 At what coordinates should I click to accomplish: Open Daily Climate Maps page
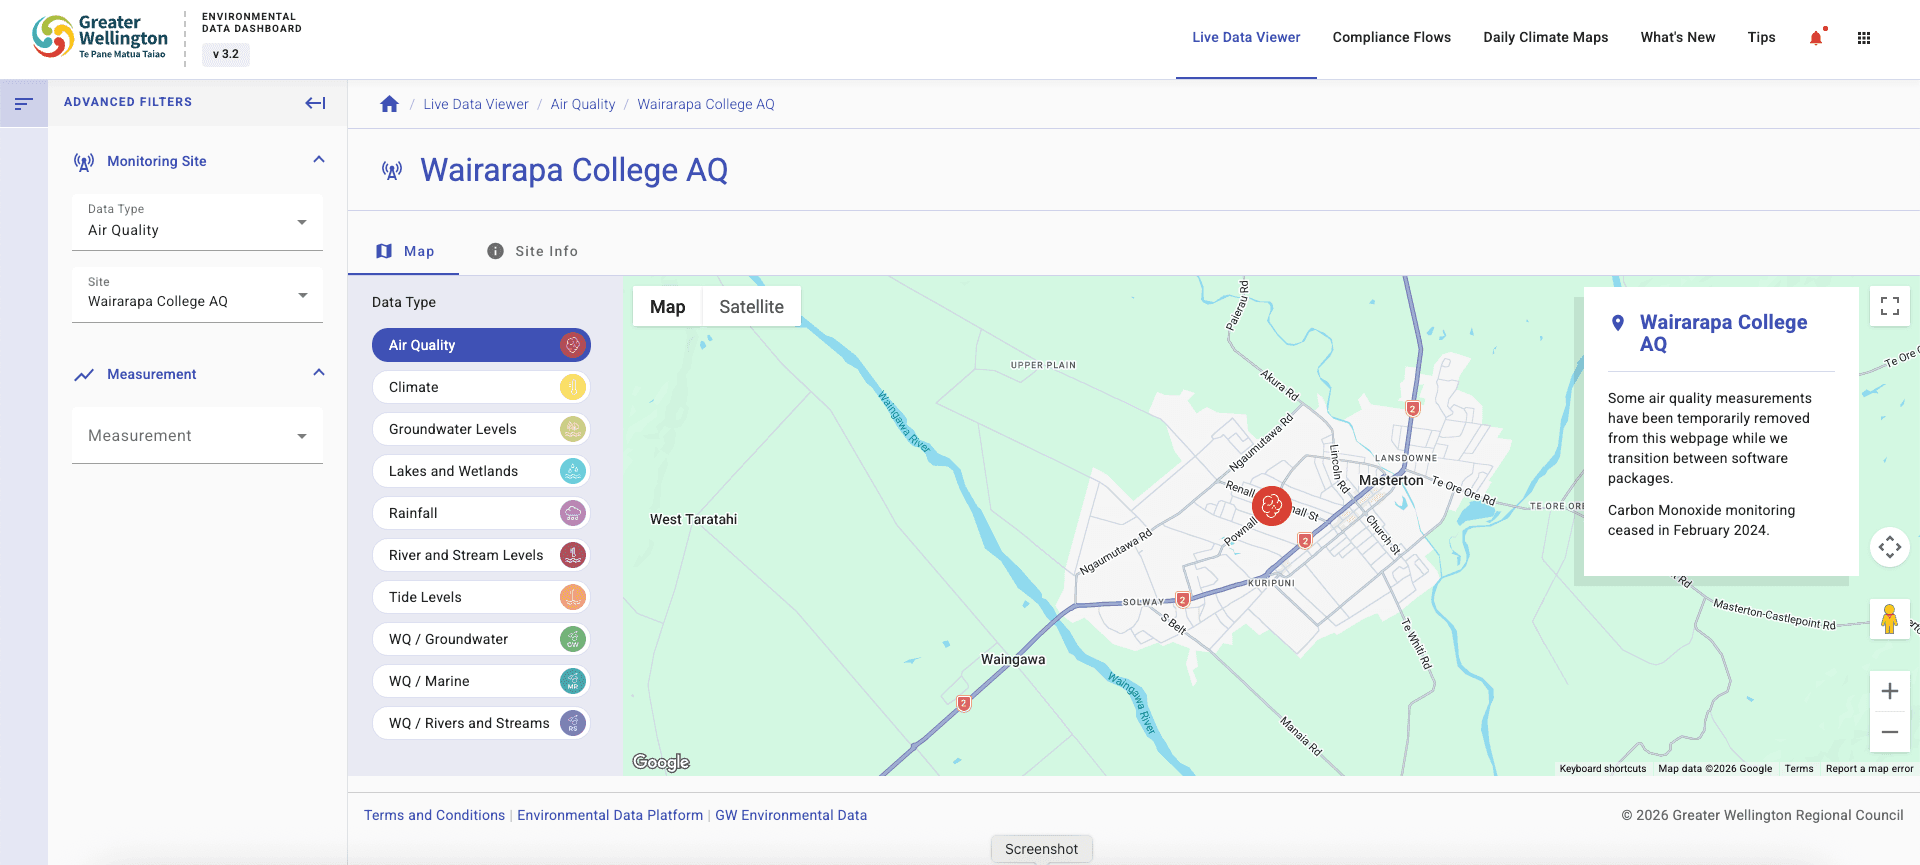[x=1545, y=38]
